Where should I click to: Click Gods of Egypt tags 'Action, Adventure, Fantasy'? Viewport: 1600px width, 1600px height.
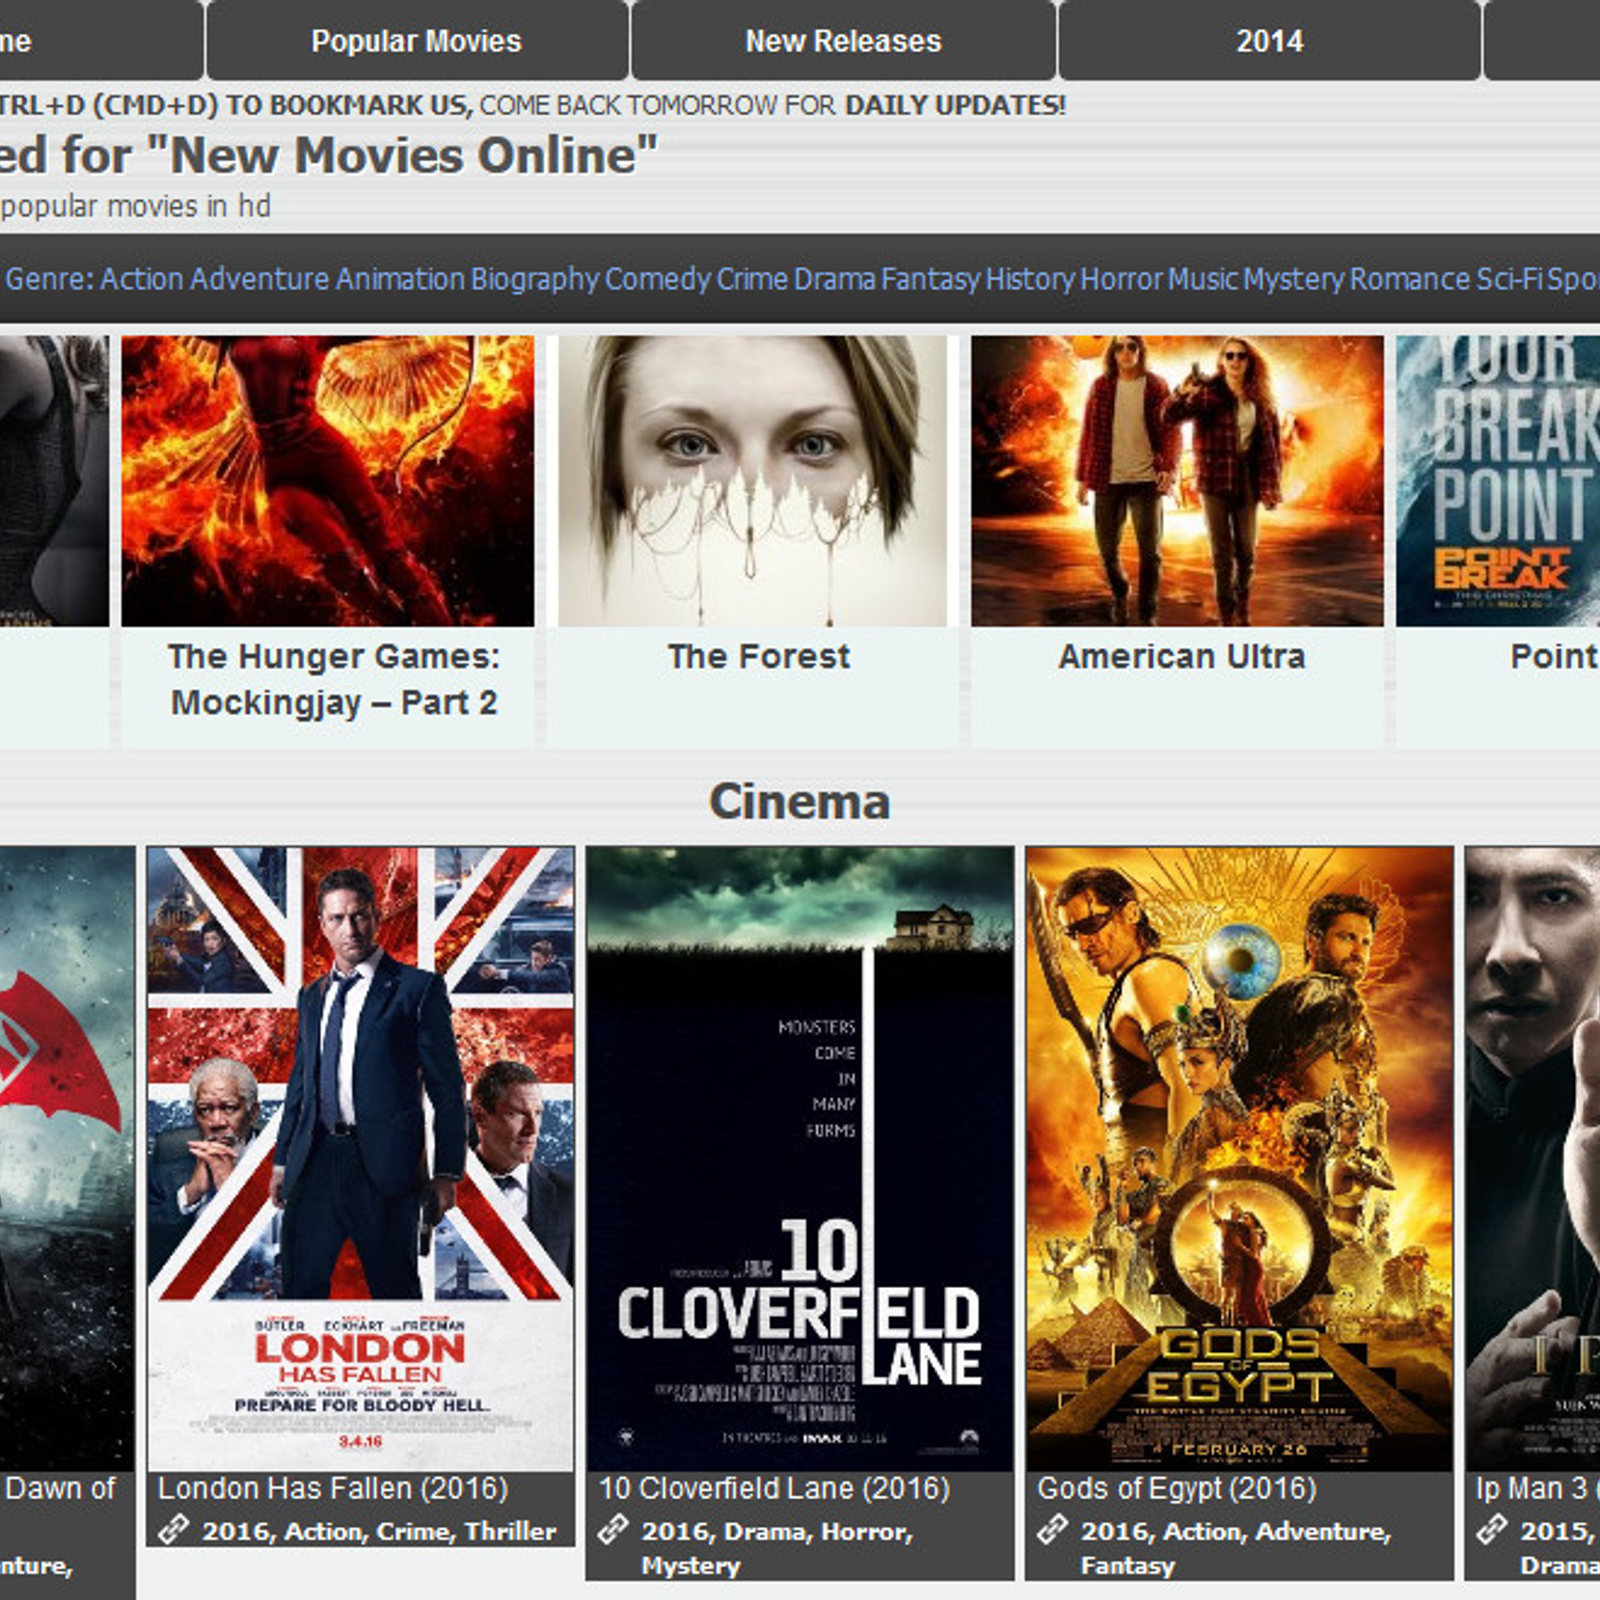pyautogui.click(x=1236, y=1548)
